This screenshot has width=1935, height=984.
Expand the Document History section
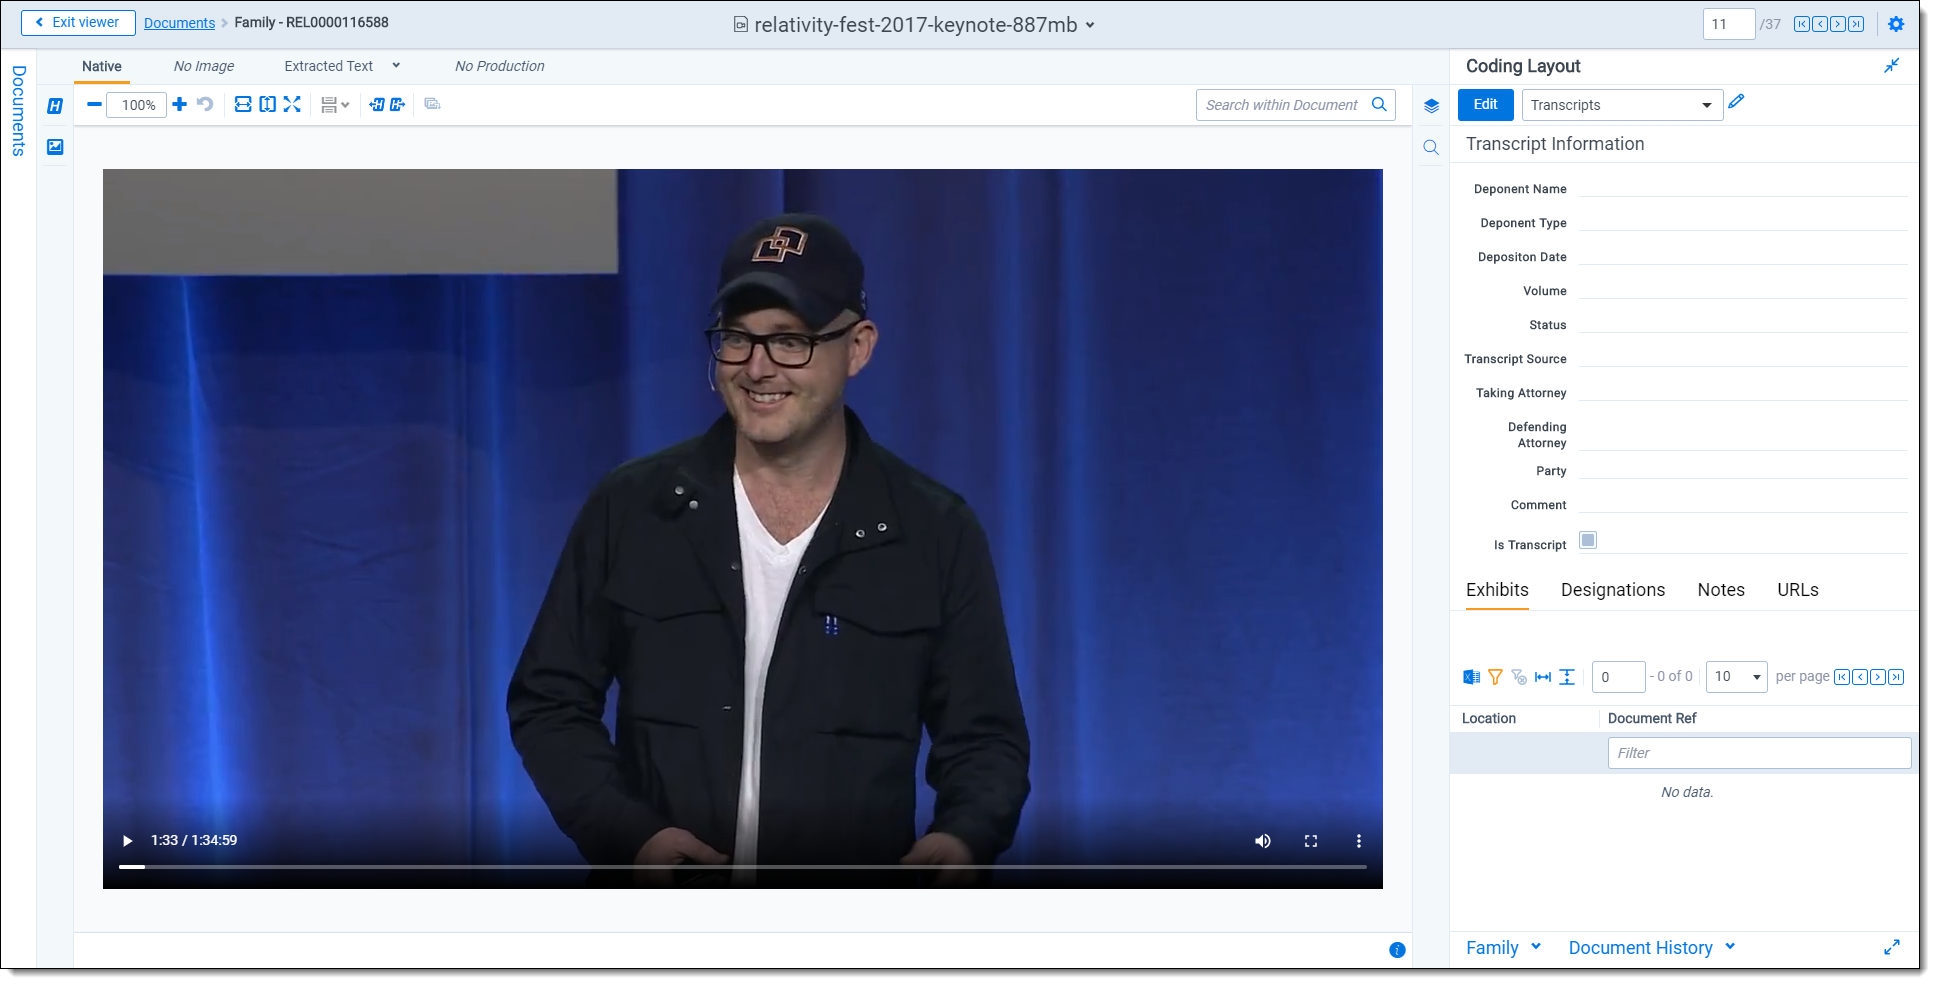click(1650, 948)
